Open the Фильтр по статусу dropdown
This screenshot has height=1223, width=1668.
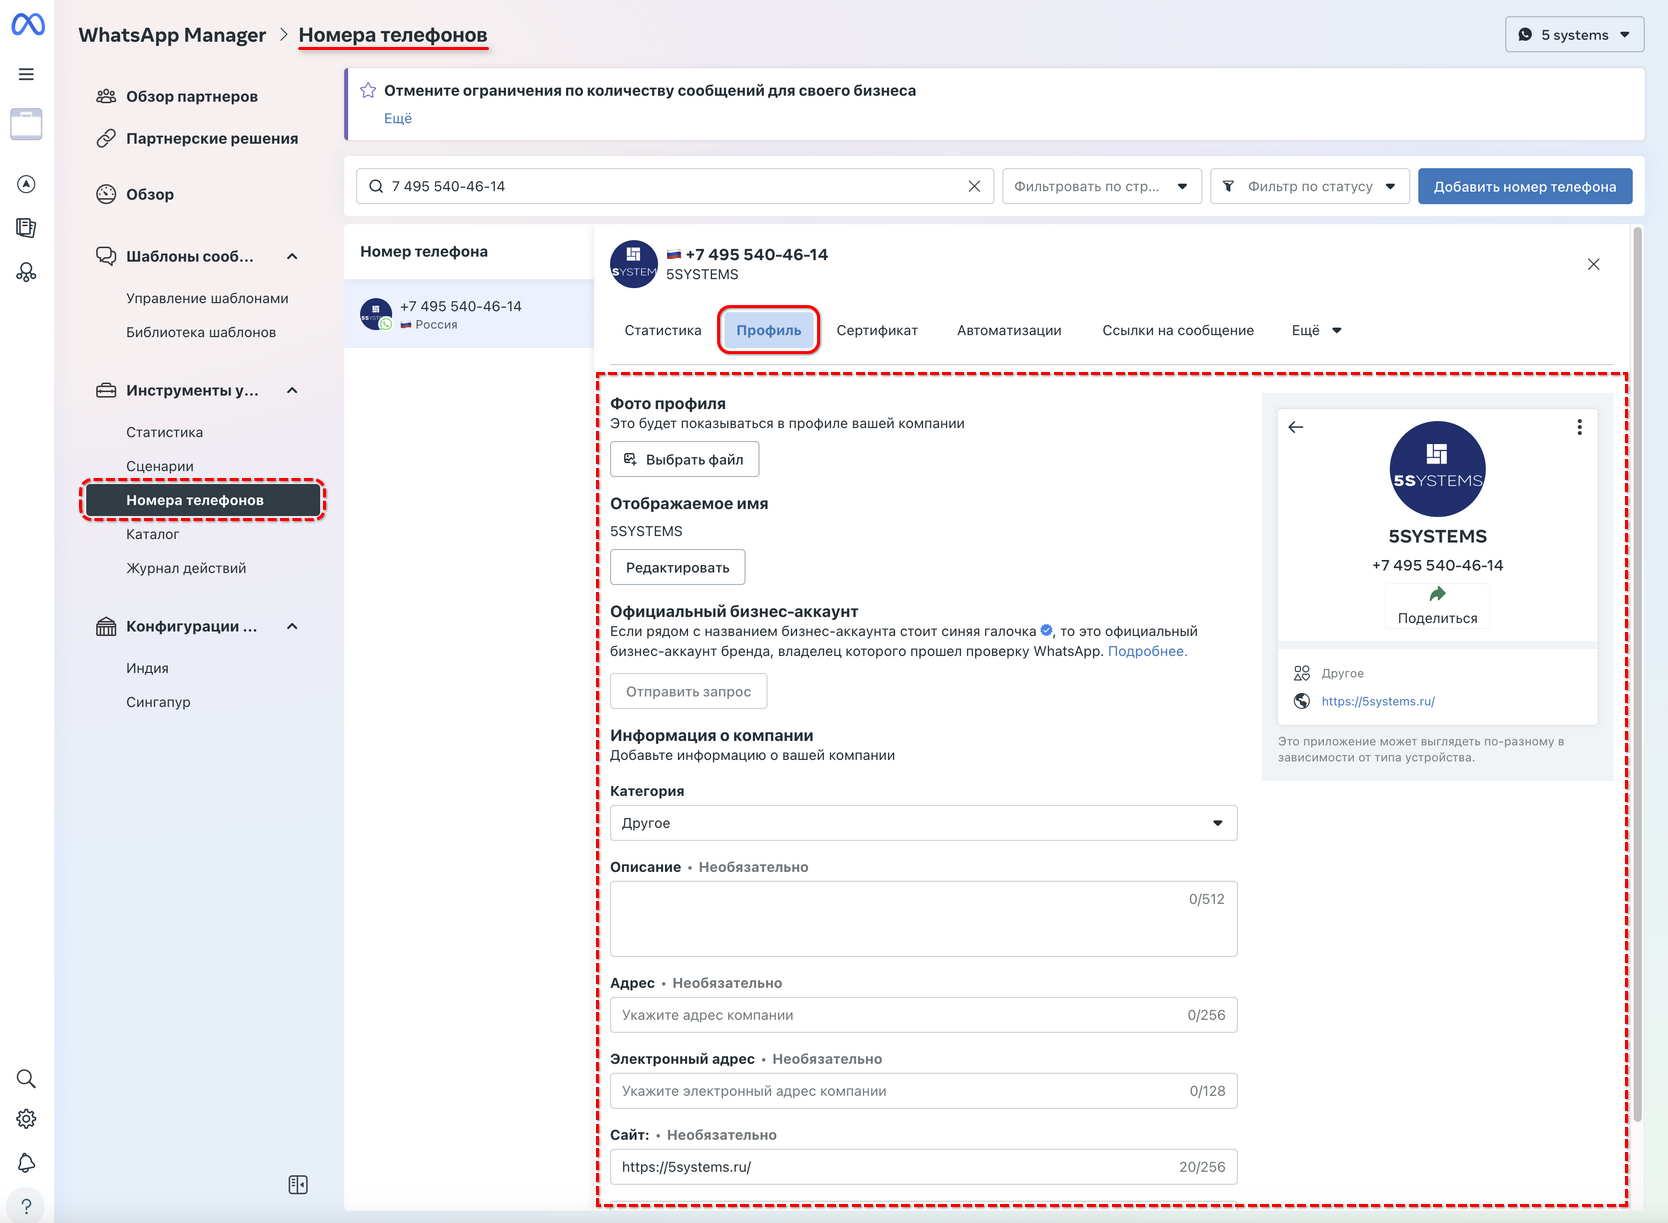coord(1309,185)
